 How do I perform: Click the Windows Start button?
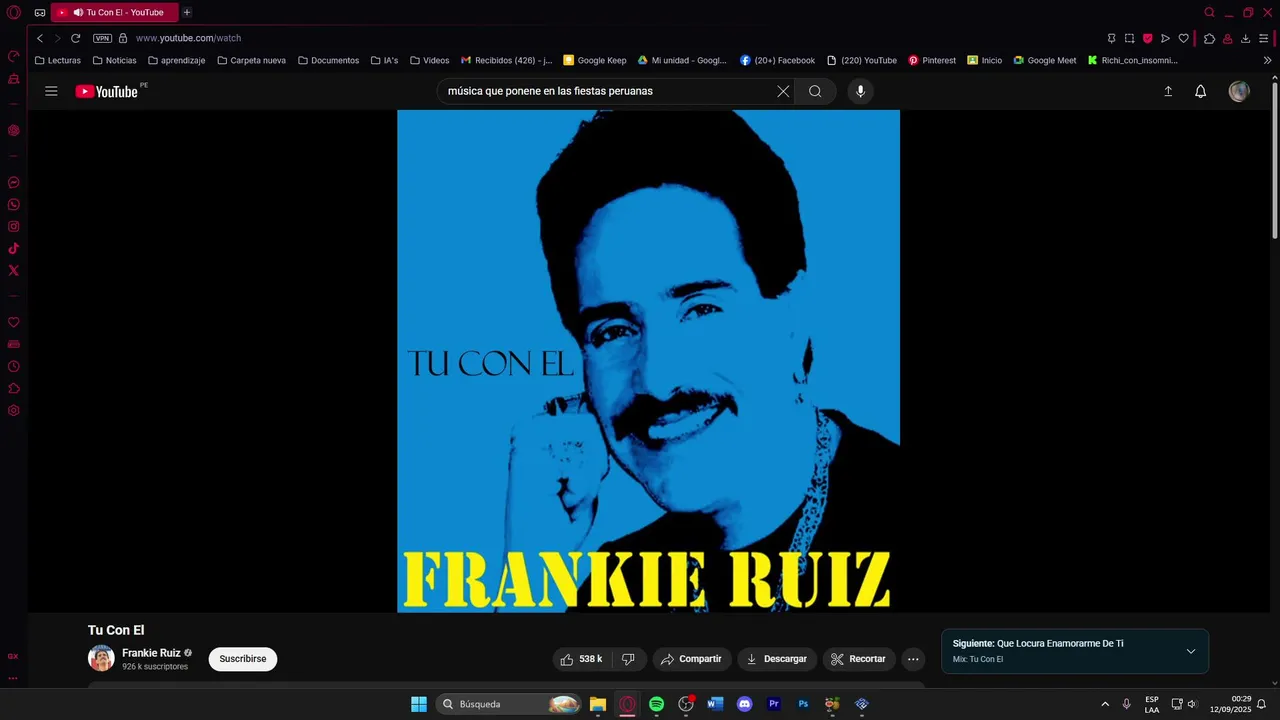point(419,704)
